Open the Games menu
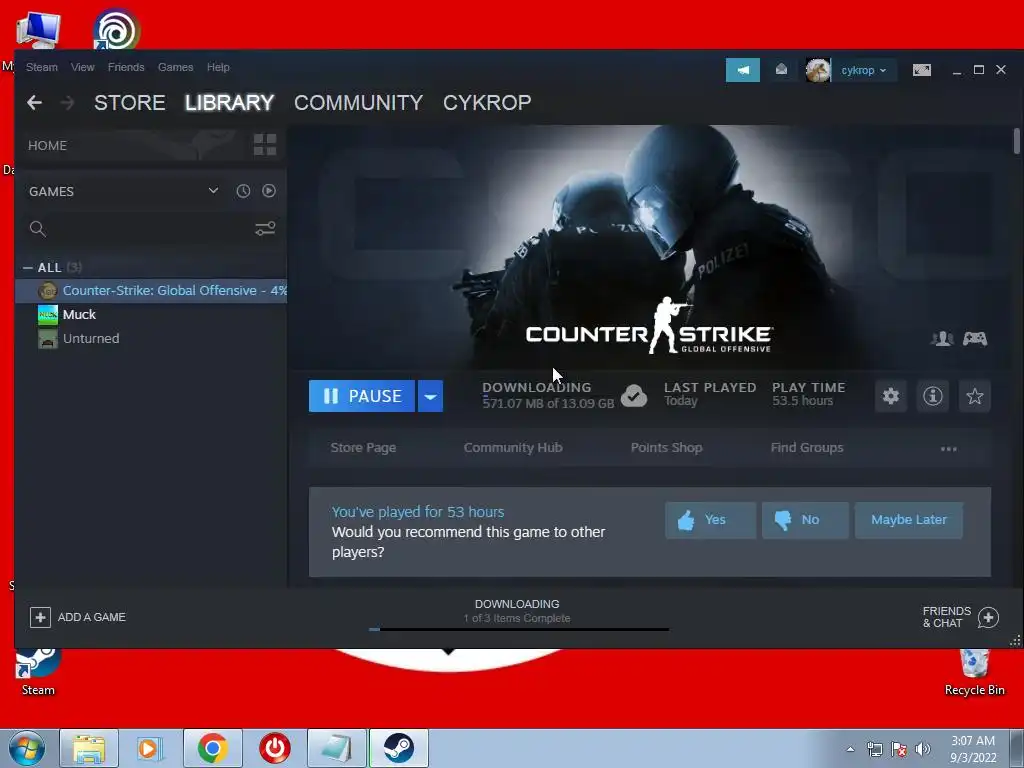 [x=175, y=67]
